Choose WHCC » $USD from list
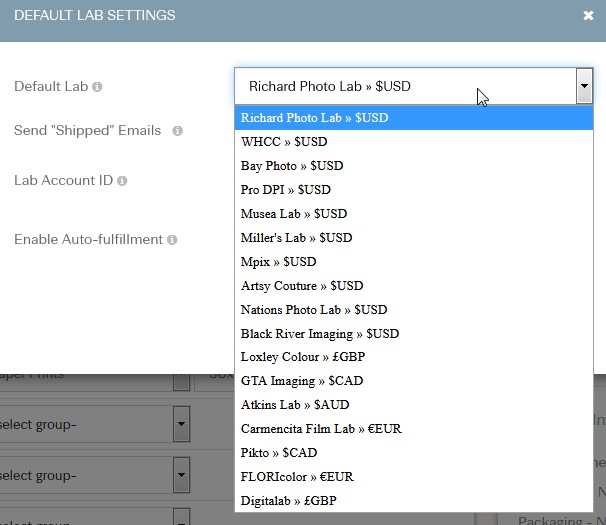 click(414, 142)
